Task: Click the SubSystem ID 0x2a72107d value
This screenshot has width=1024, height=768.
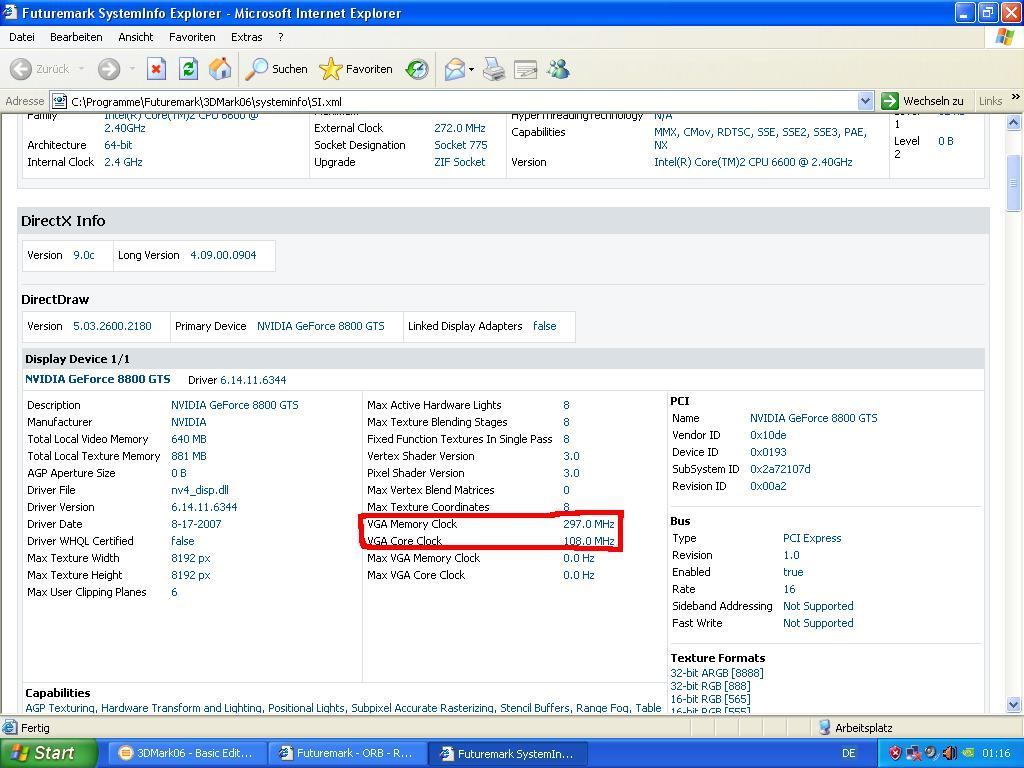Action: pyautogui.click(x=780, y=469)
